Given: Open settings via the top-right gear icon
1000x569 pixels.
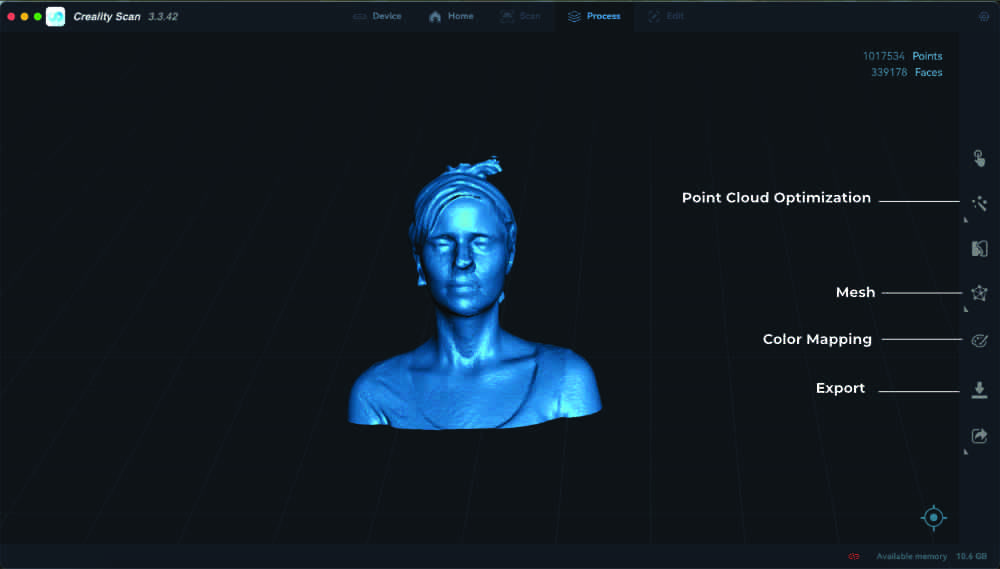Looking at the screenshot, I should coord(983,17).
